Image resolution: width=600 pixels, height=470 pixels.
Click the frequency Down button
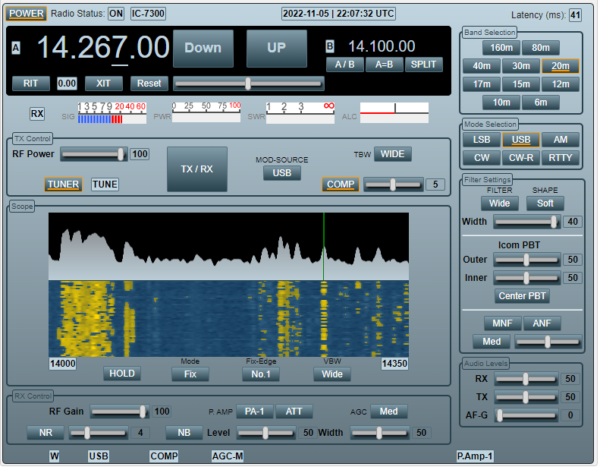click(203, 48)
